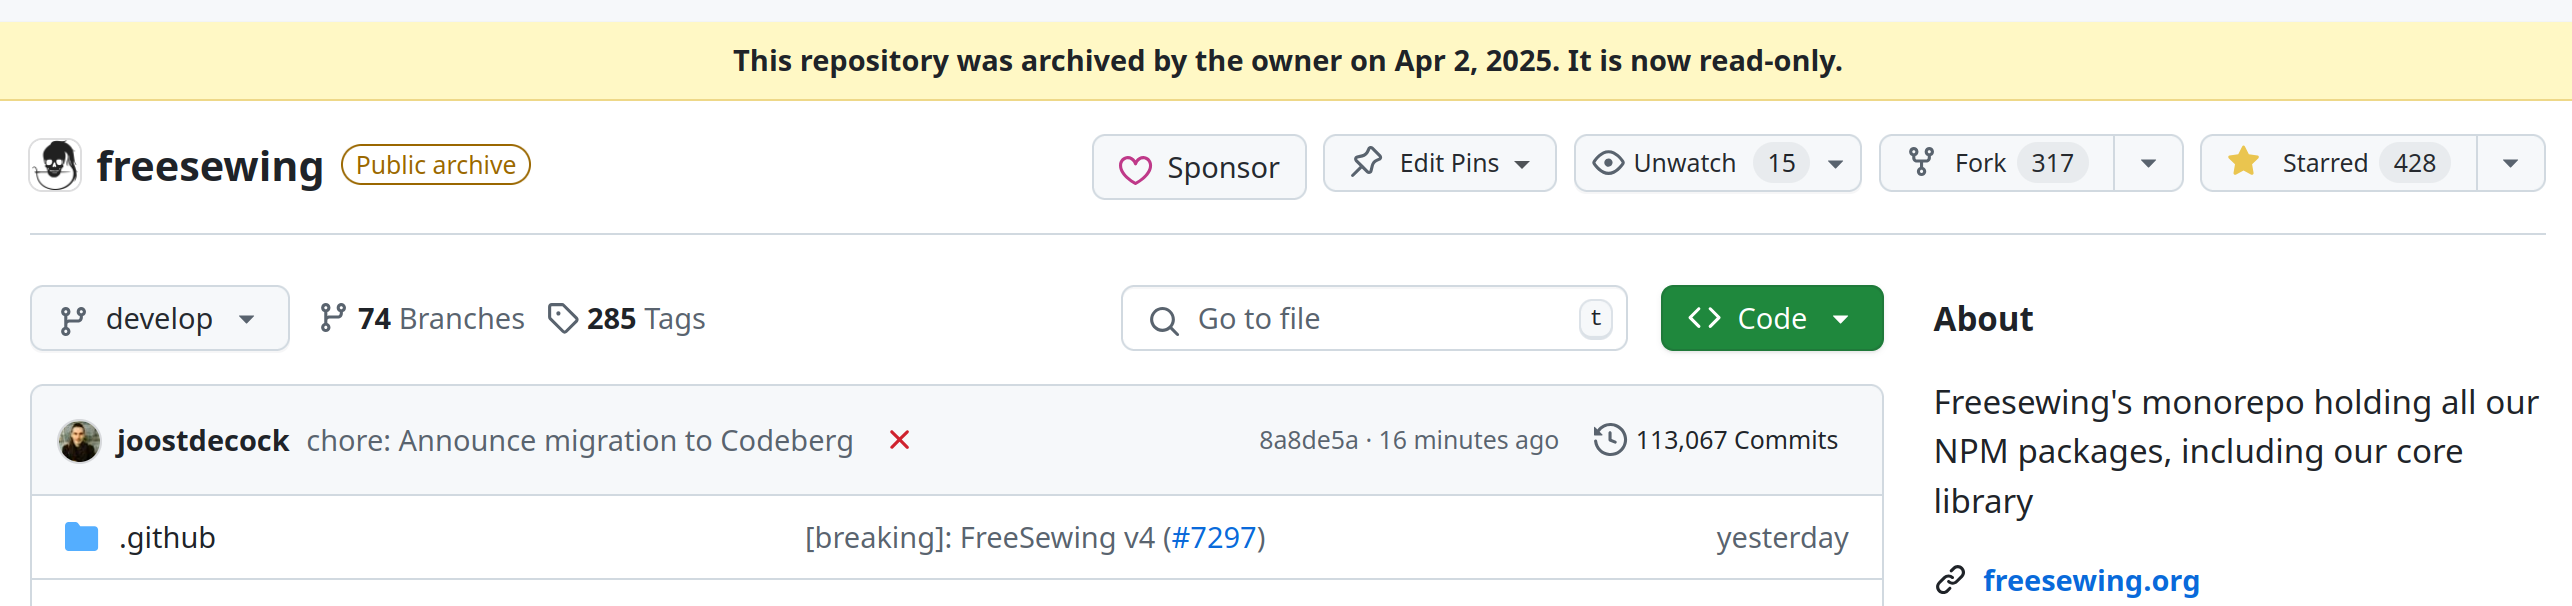Open the freesewing.org website link
2572x606 pixels.
[2091, 580]
